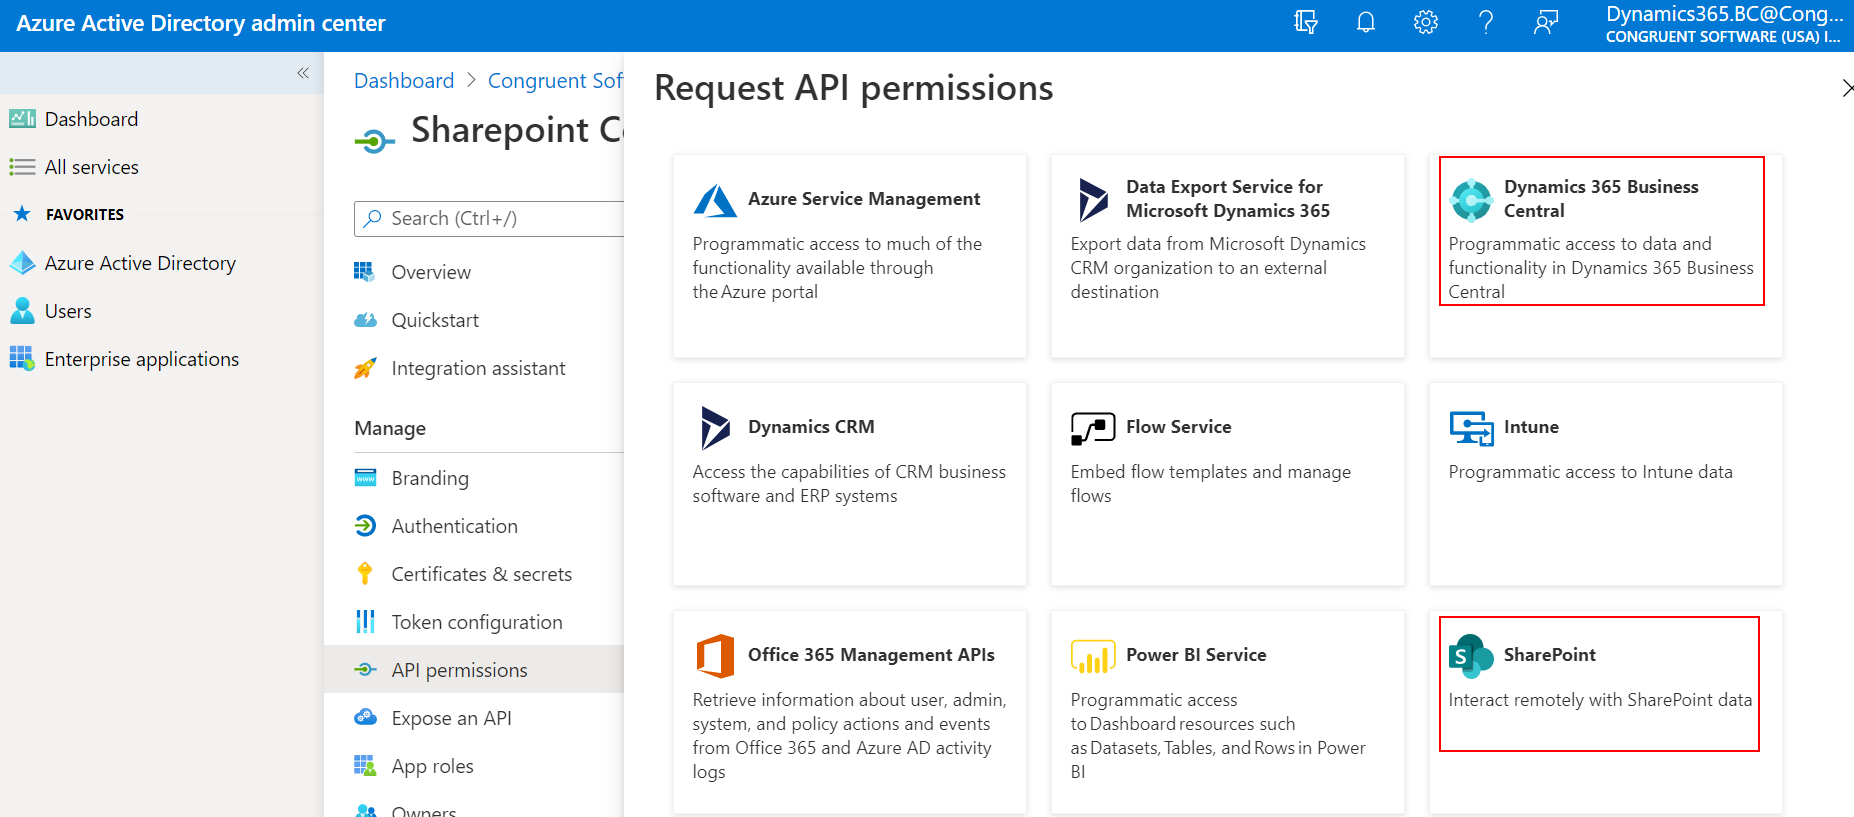Click the Business Central logo icon
The height and width of the screenshot is (817, 1854).
pyautogui.click(x=1471, y=199)
